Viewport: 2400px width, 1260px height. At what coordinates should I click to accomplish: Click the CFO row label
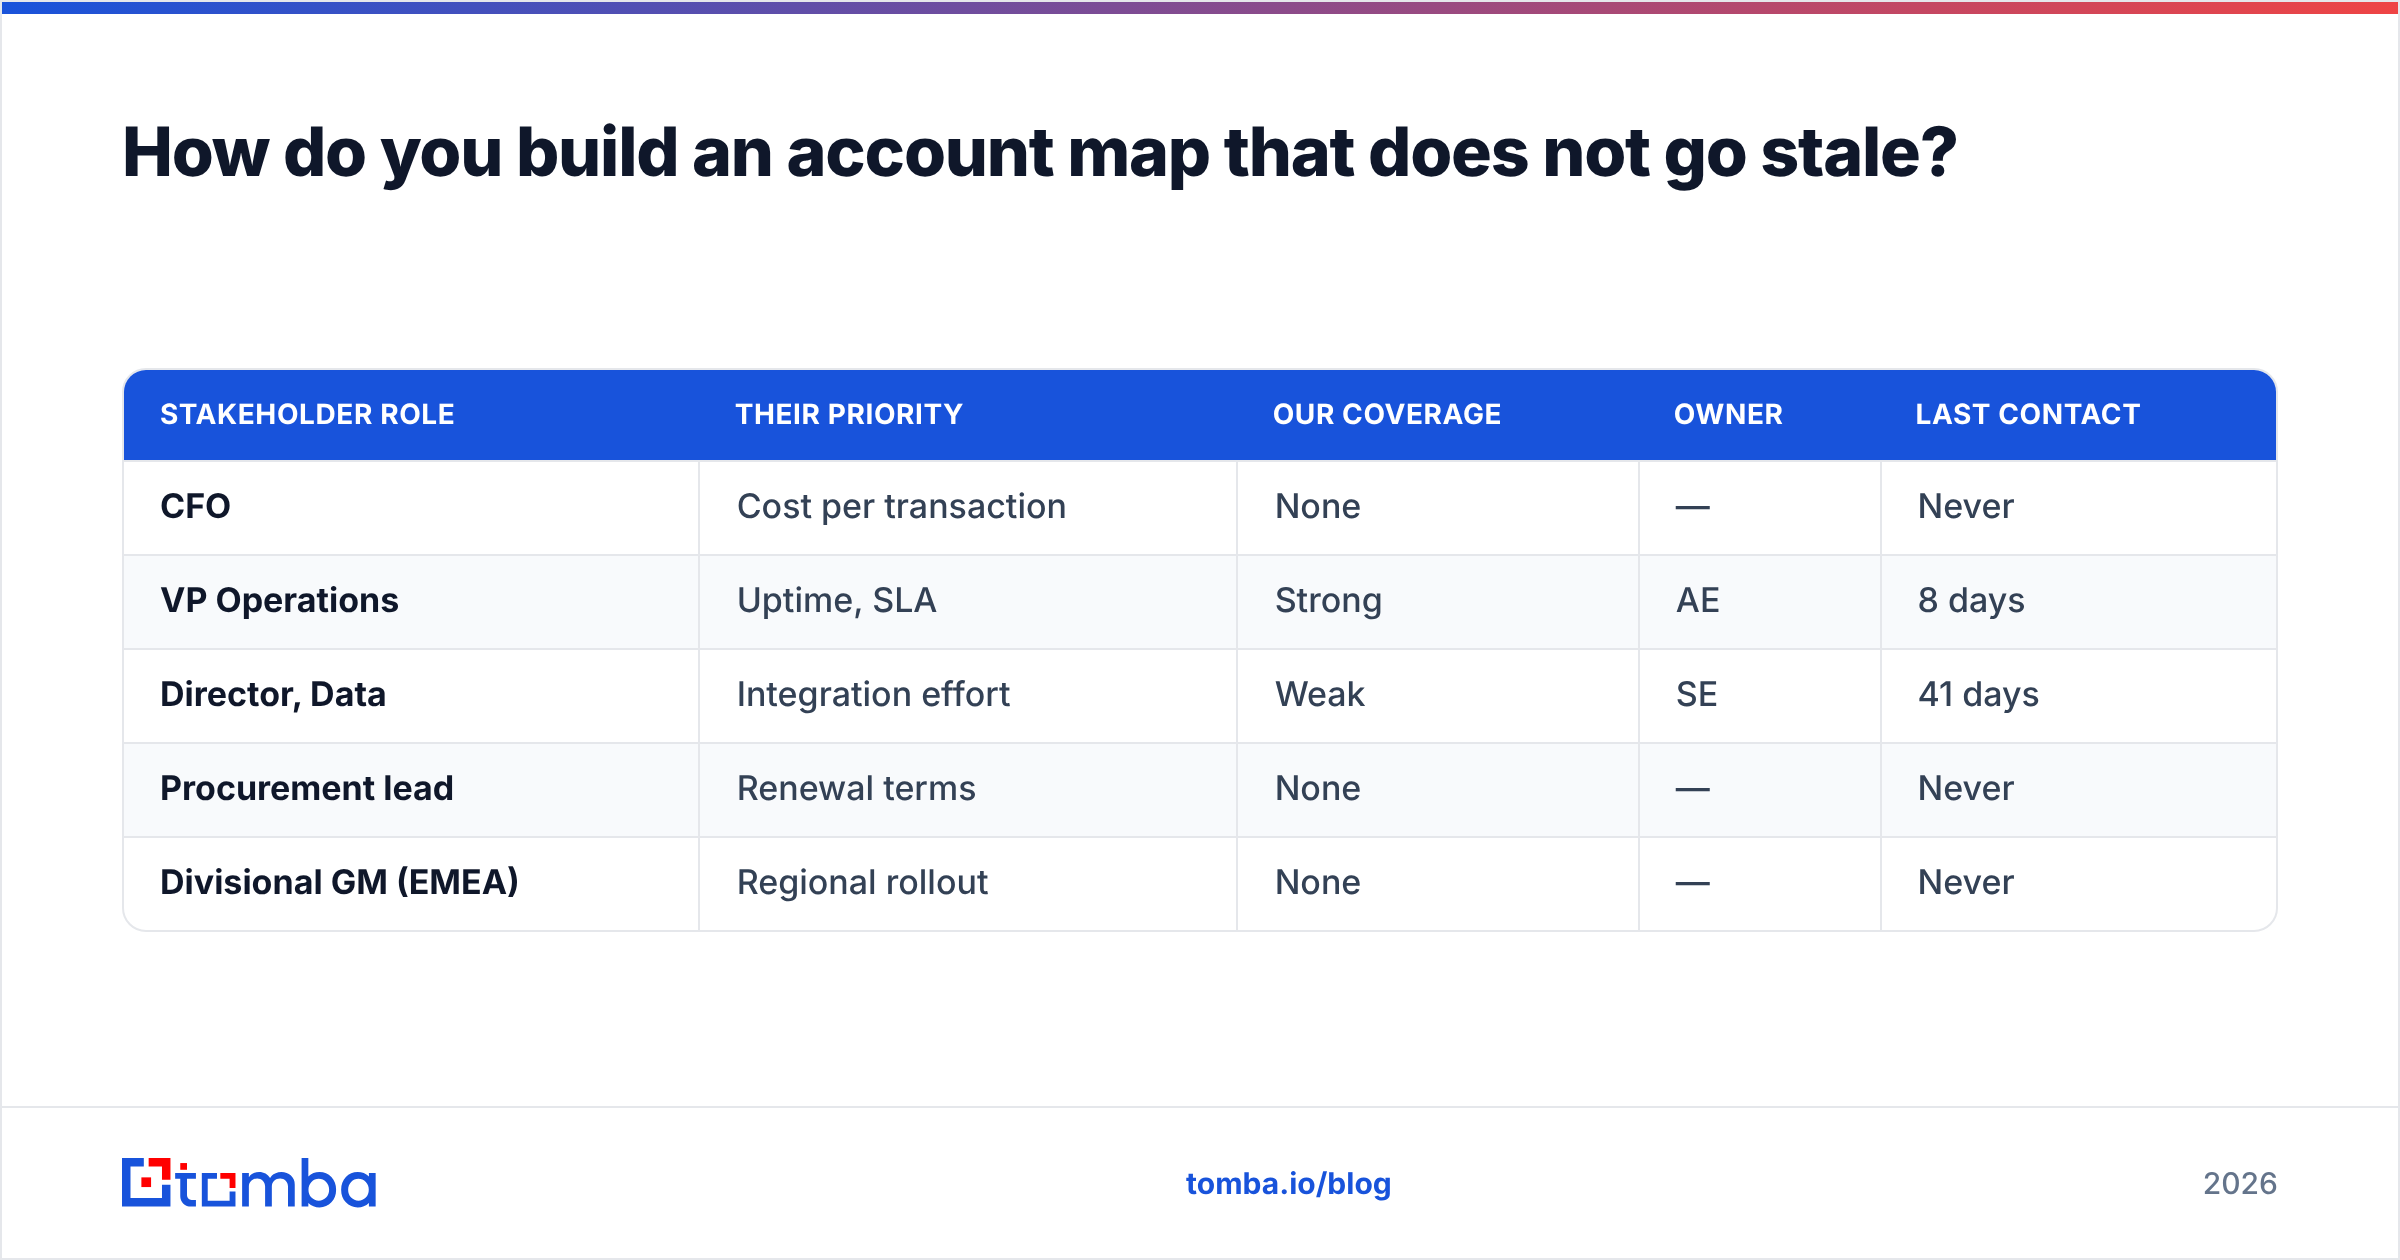pos(195,506)
